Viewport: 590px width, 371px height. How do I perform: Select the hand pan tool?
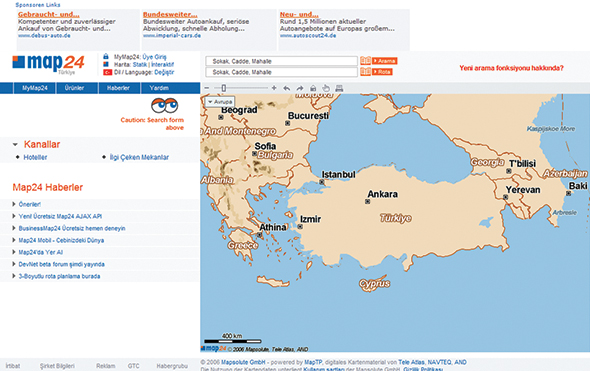coord(326,88)
